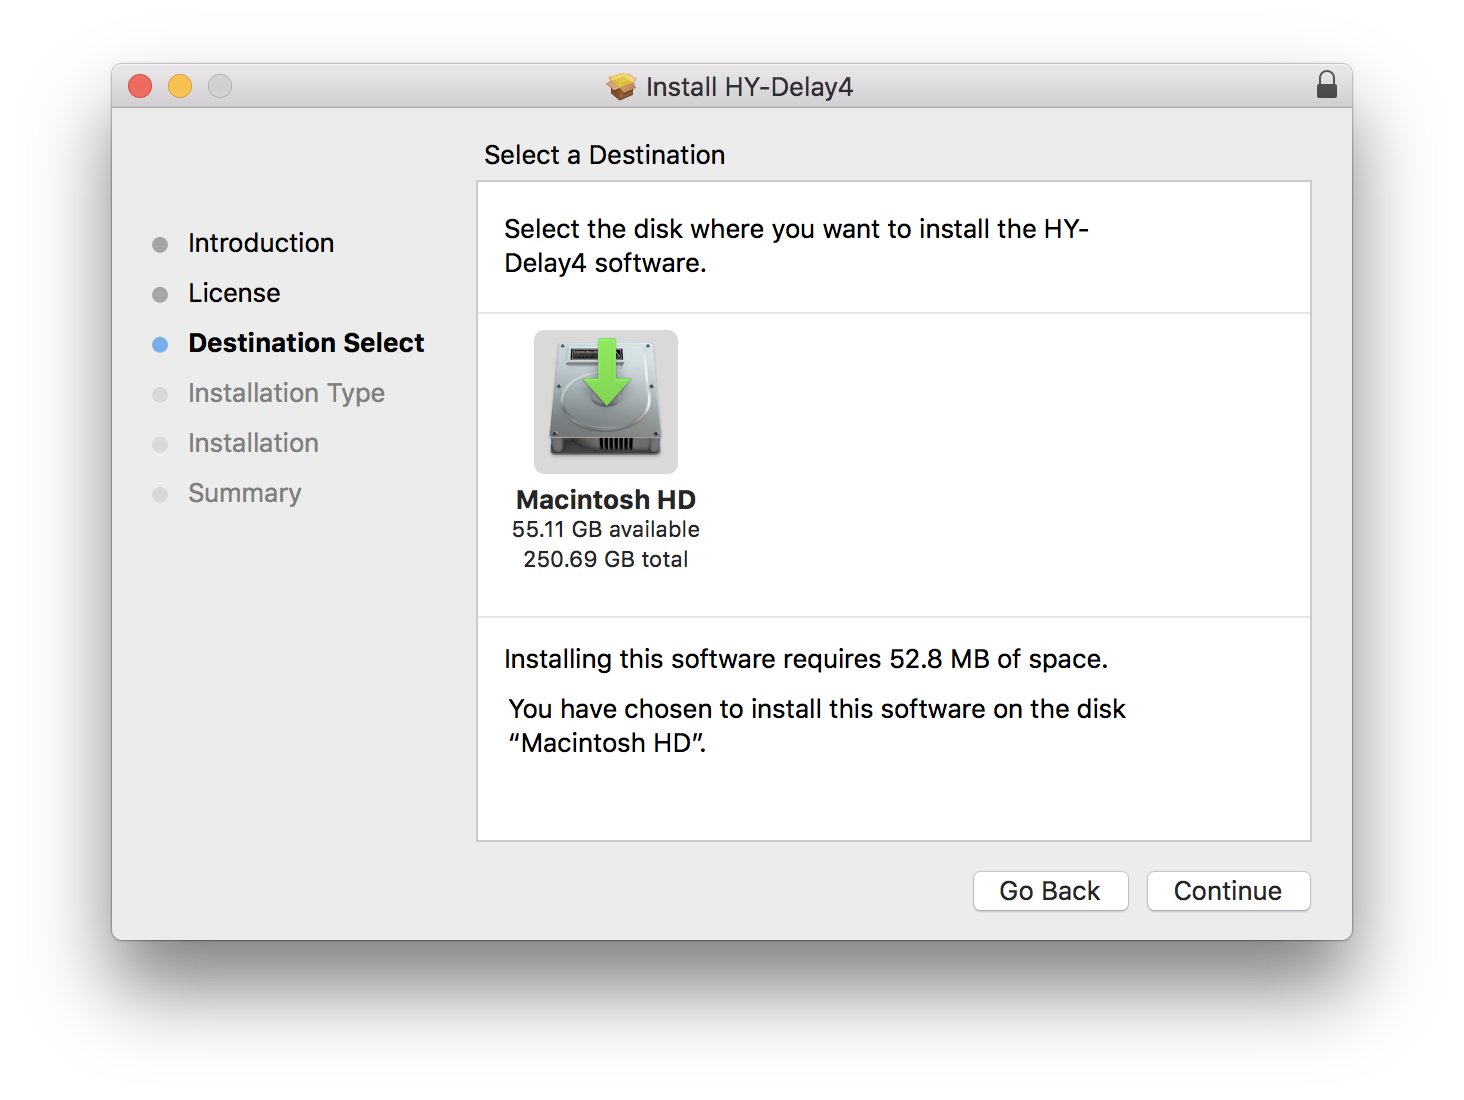Image resolution: width=1464 pixels, height=1100 pixels.
Task: Click the Installation Type step label
Action: click(286, 393)
